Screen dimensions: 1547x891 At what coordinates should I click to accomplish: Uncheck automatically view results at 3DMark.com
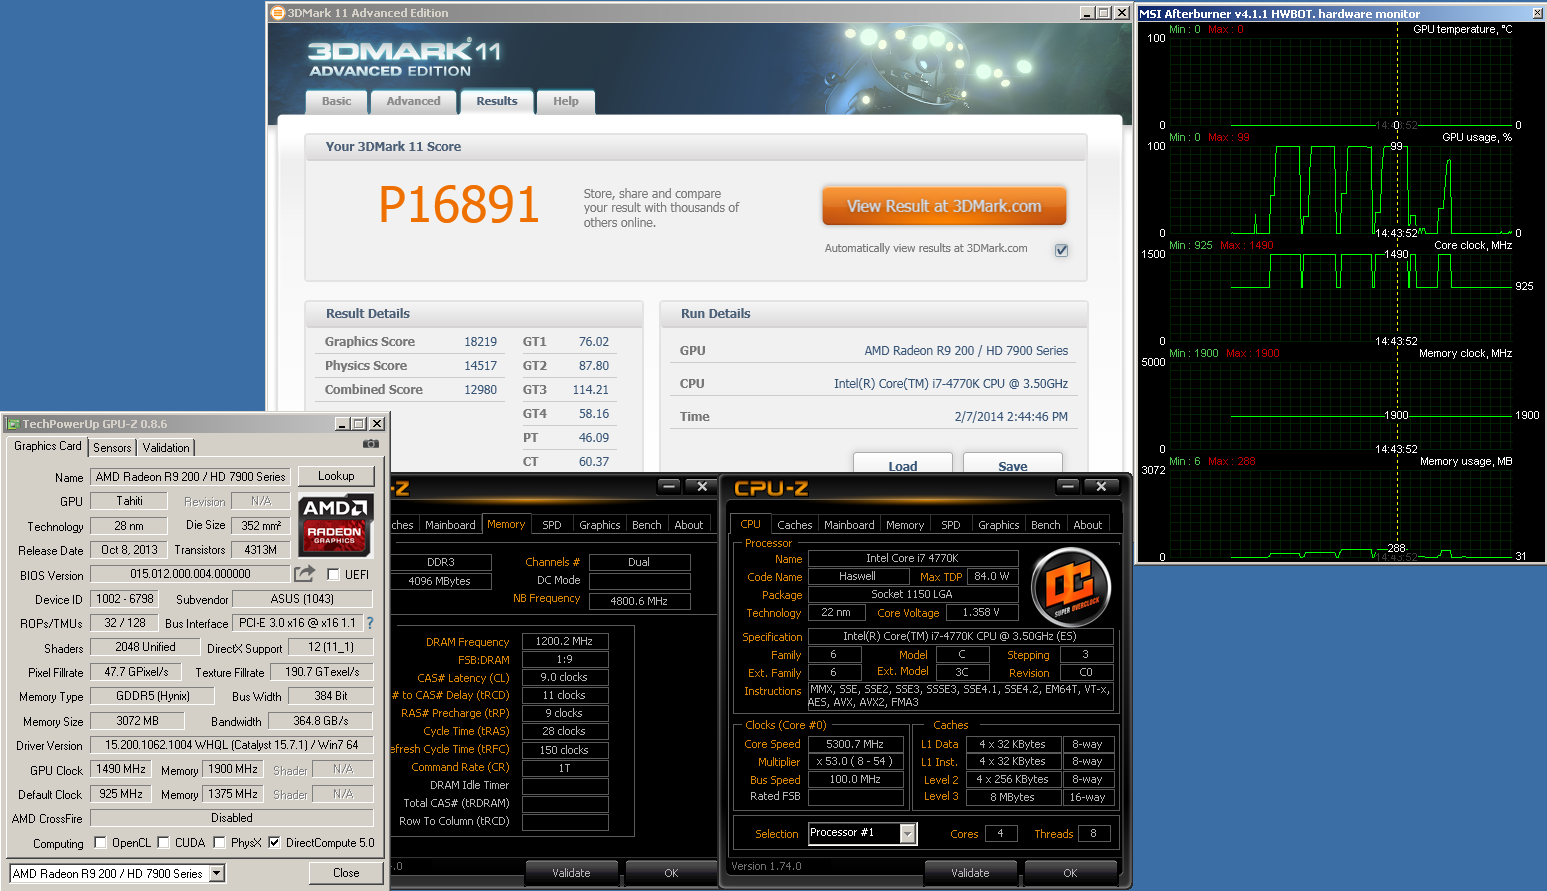tap(1061, 250)
